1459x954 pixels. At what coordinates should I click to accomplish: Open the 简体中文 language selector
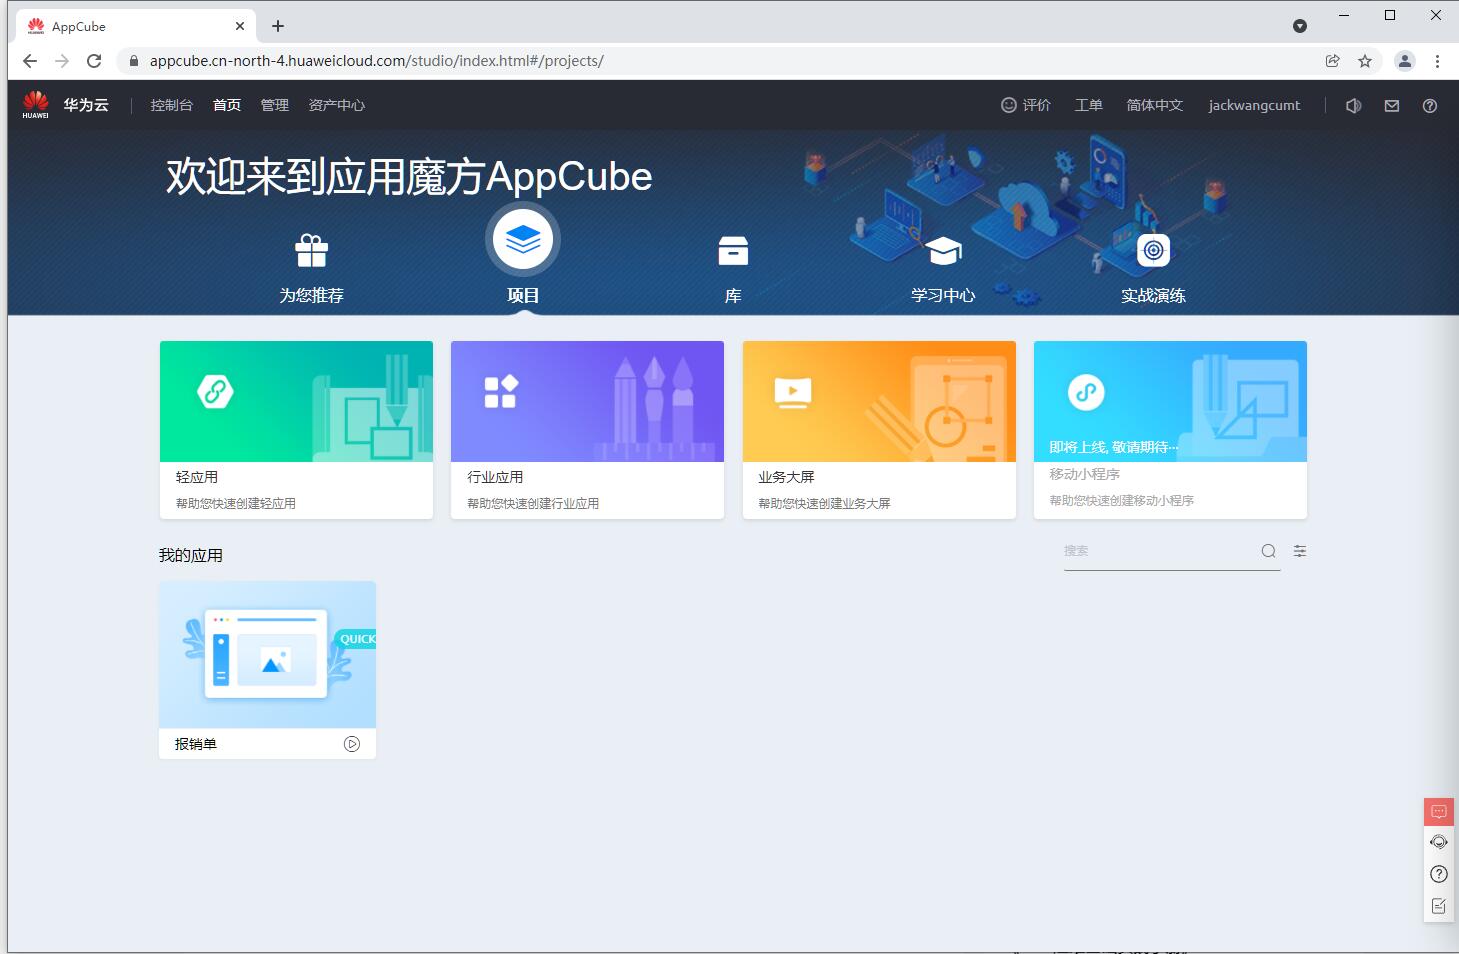1155,105
